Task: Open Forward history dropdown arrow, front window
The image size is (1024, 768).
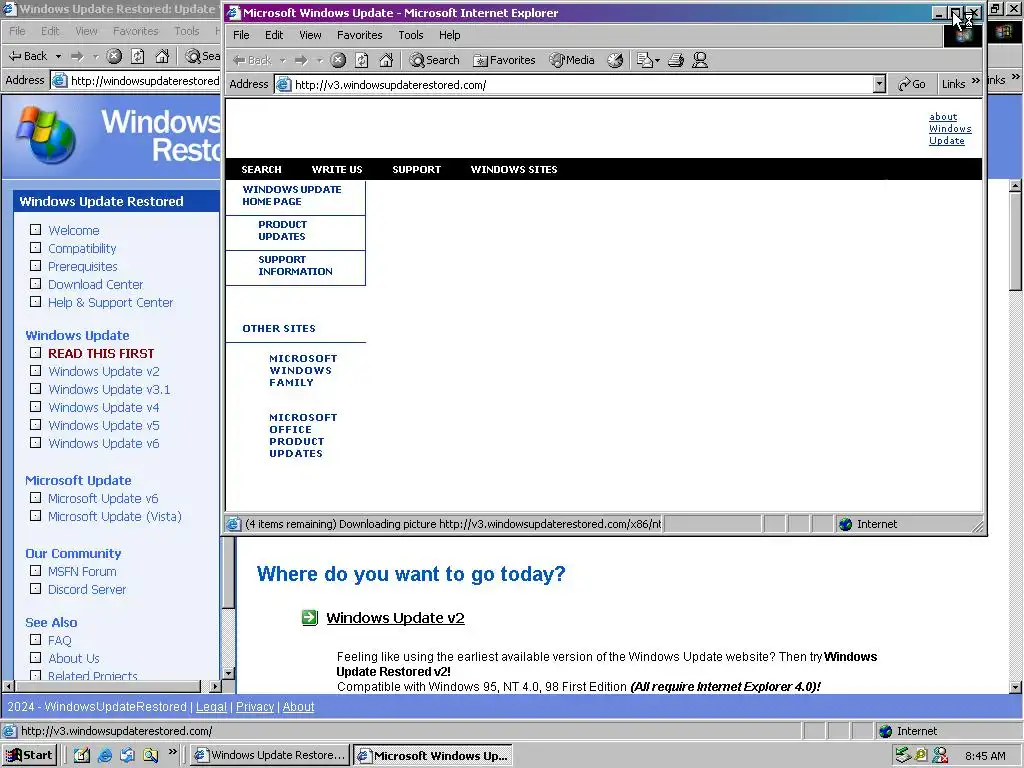Action: point(319,61)
